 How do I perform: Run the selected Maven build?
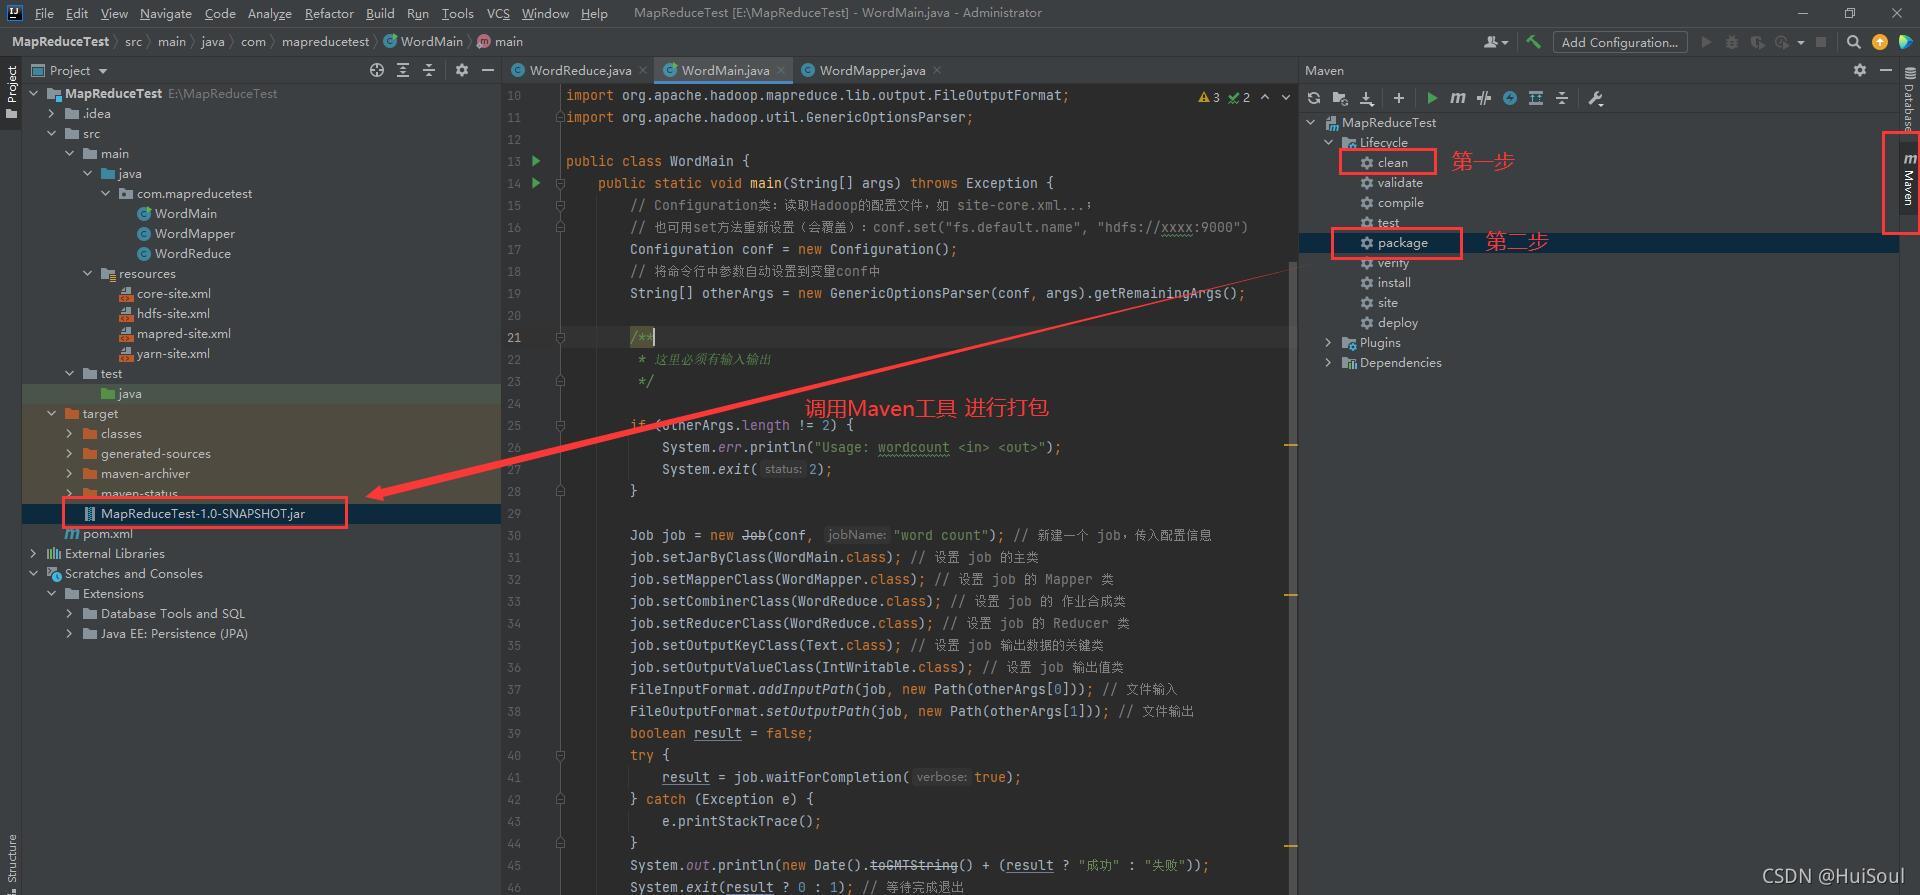point(1432,98)
